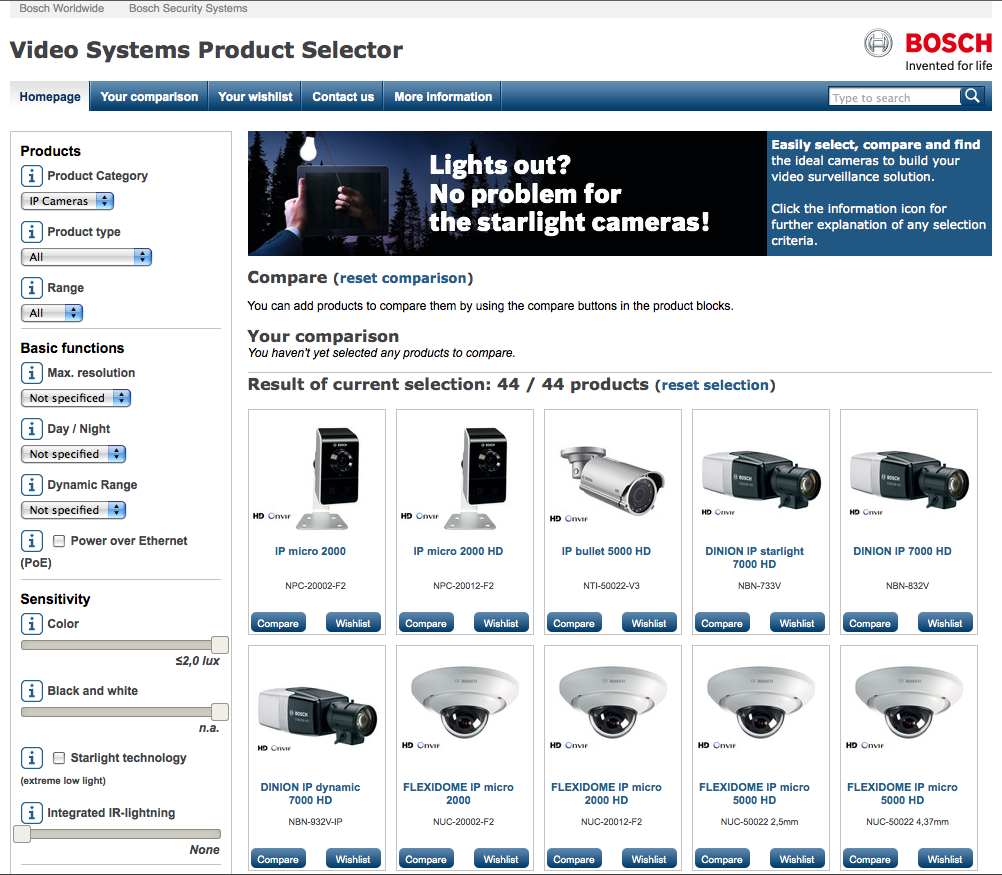Click the Starlight technology info icon
This screenshot has height=875, width=1002.
point(31,758)
